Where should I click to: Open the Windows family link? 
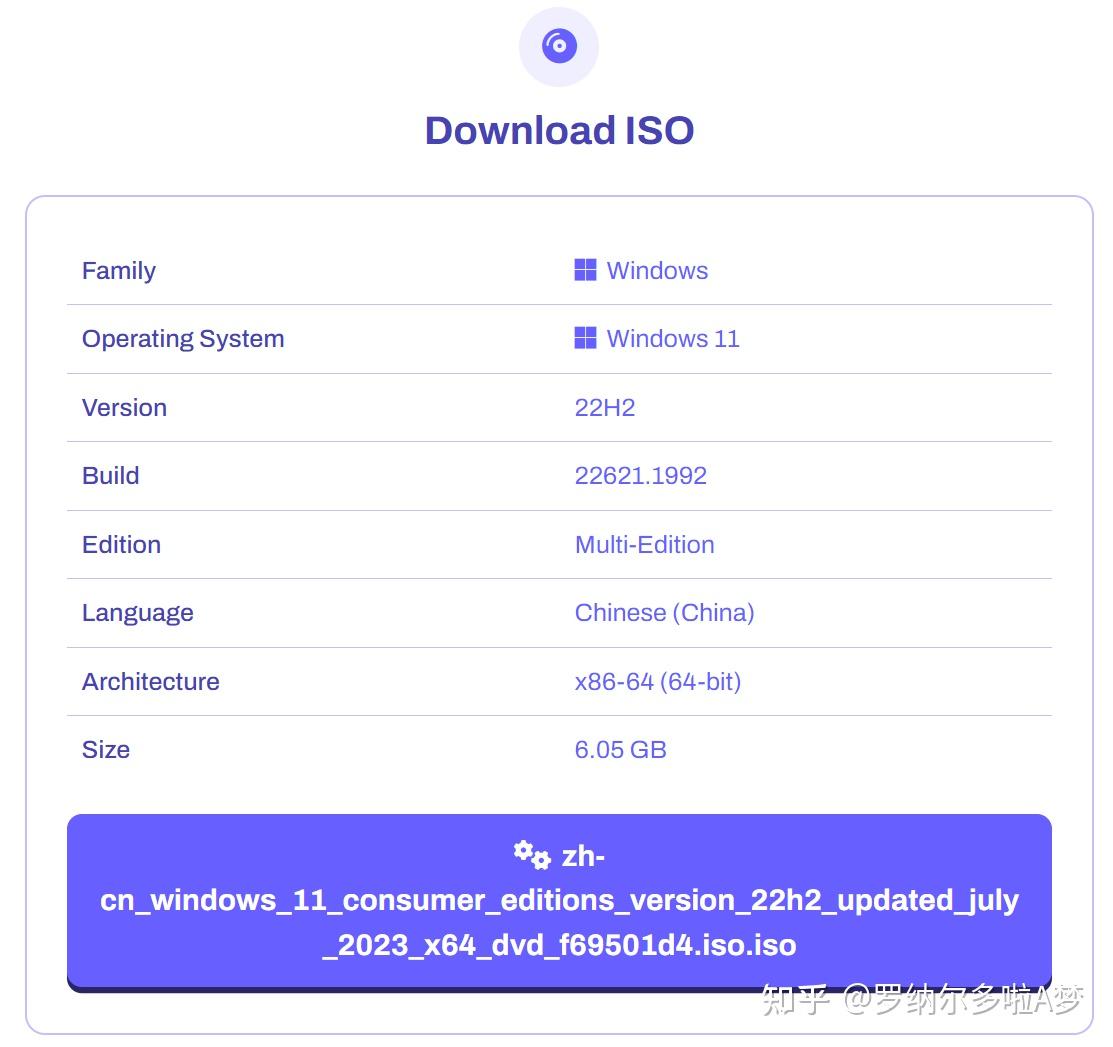[657, 270]
